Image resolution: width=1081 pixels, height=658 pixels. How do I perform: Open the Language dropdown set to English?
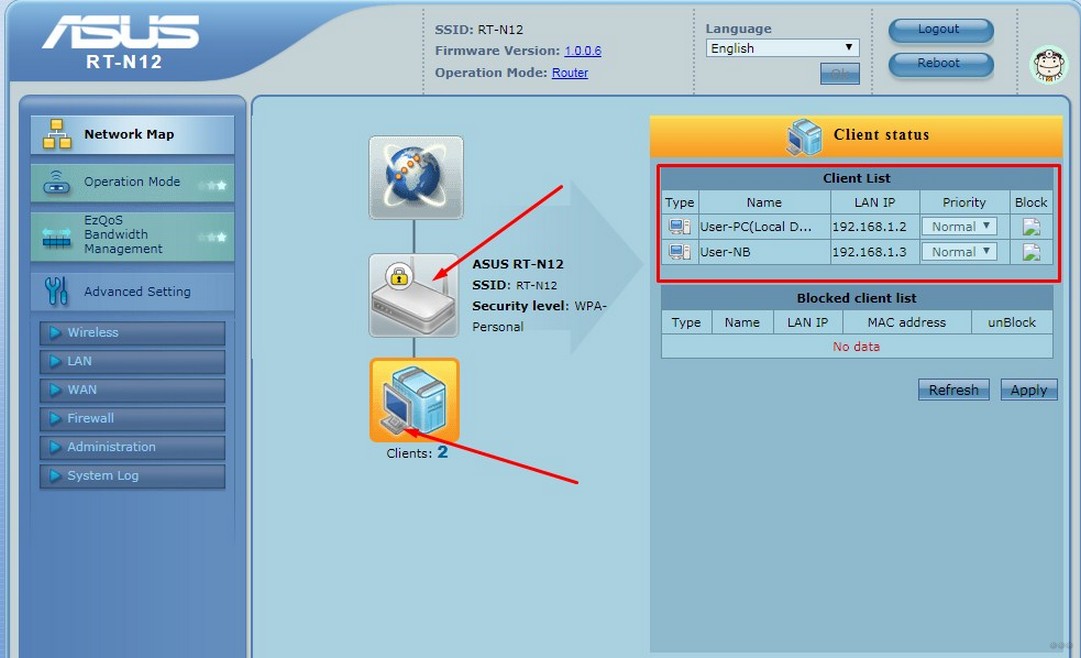[782, 48]
